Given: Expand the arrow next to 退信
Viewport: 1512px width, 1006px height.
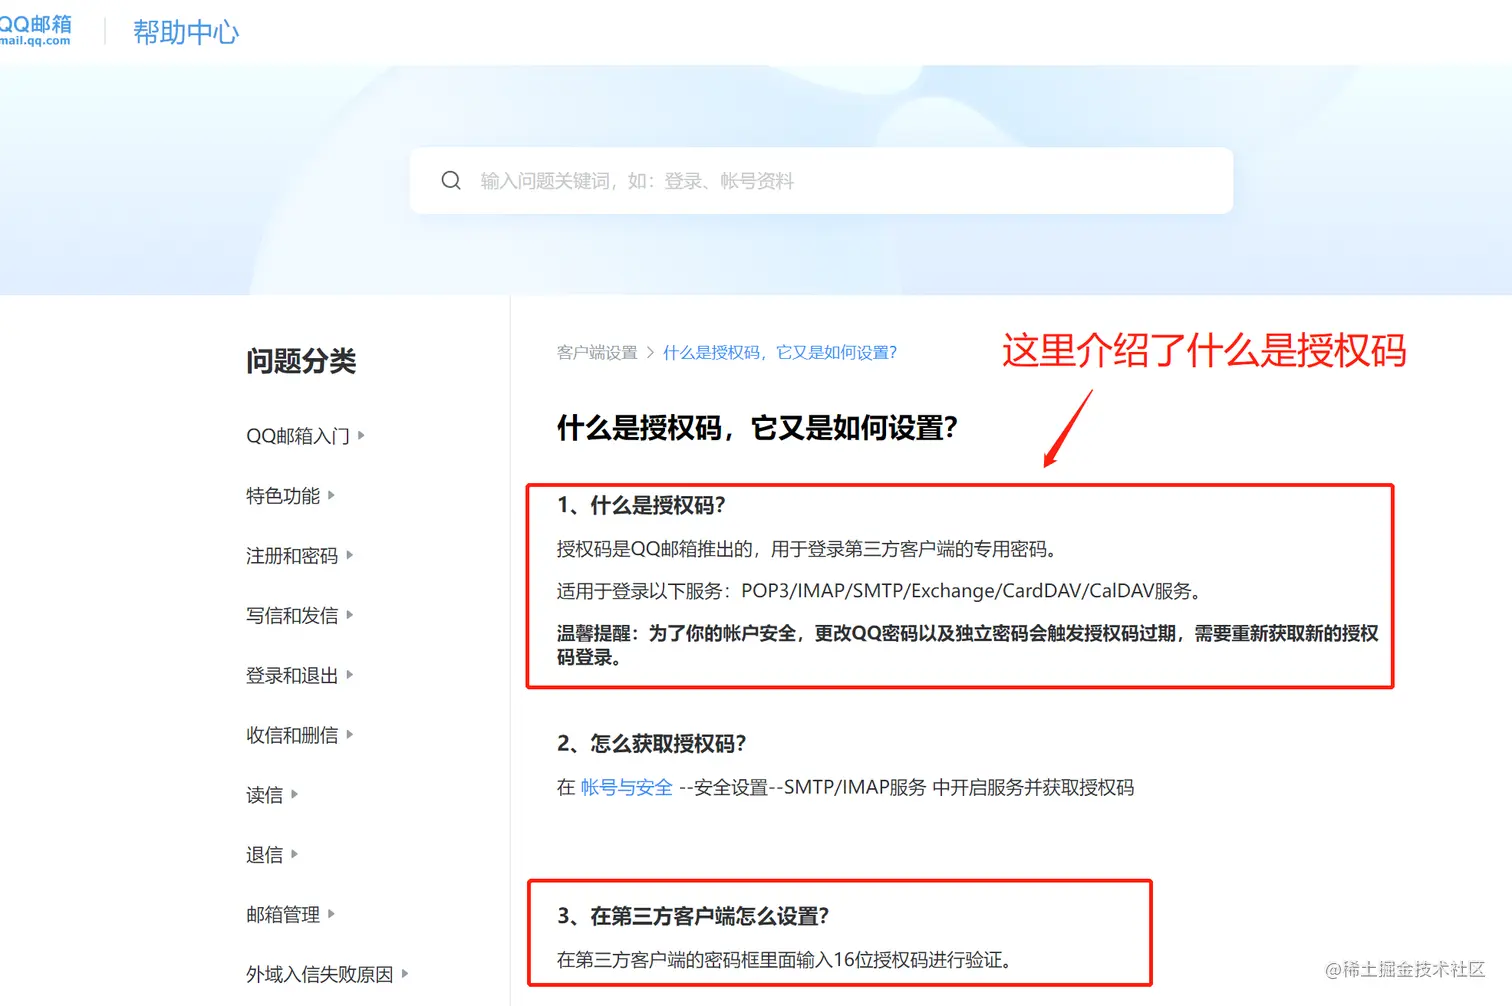Looking at the screenshot, I should coord(294,854).
